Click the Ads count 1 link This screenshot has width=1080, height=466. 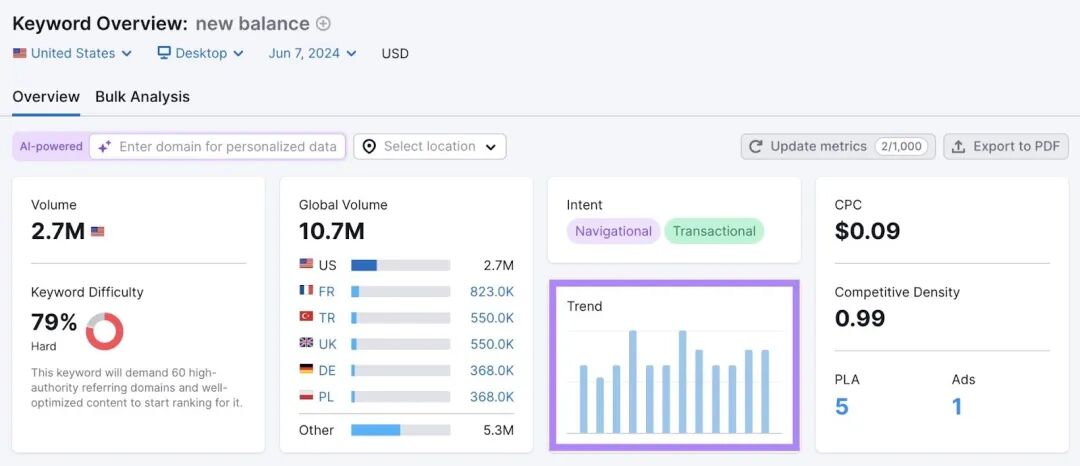click(957, 407)
